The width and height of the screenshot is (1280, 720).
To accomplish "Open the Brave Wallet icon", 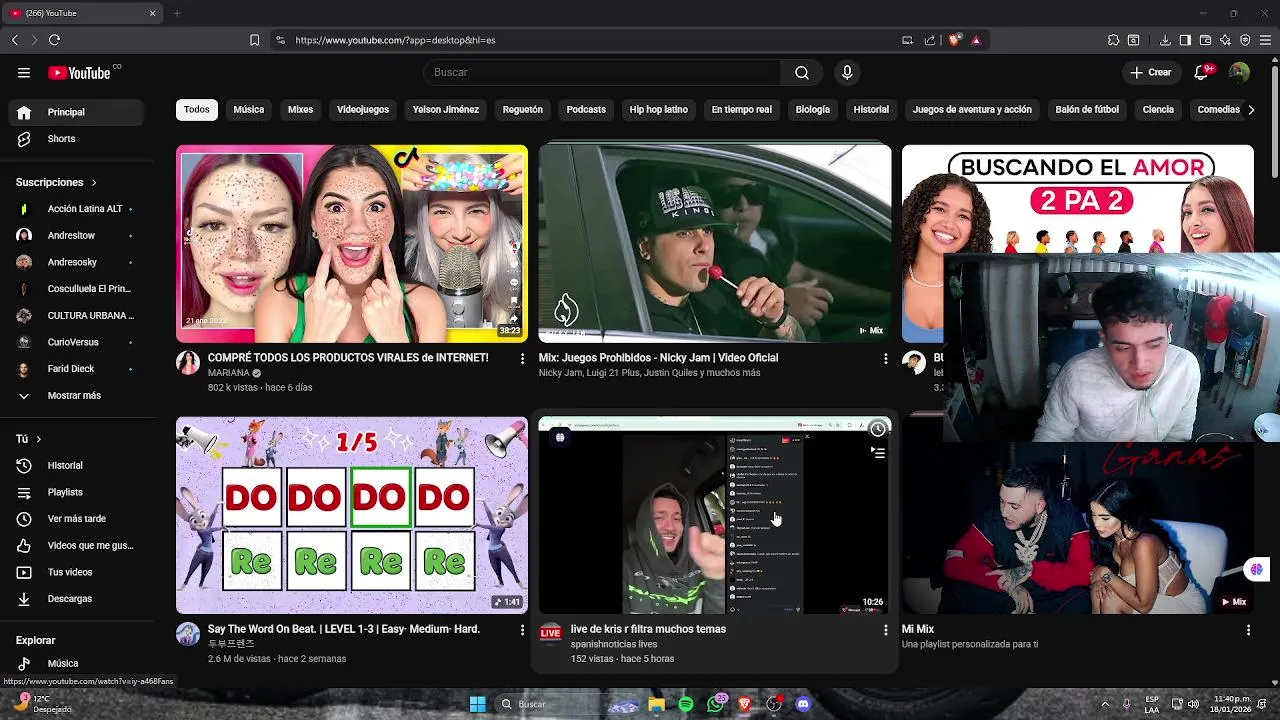I will pyautogui.click(x=1205, y=40).
